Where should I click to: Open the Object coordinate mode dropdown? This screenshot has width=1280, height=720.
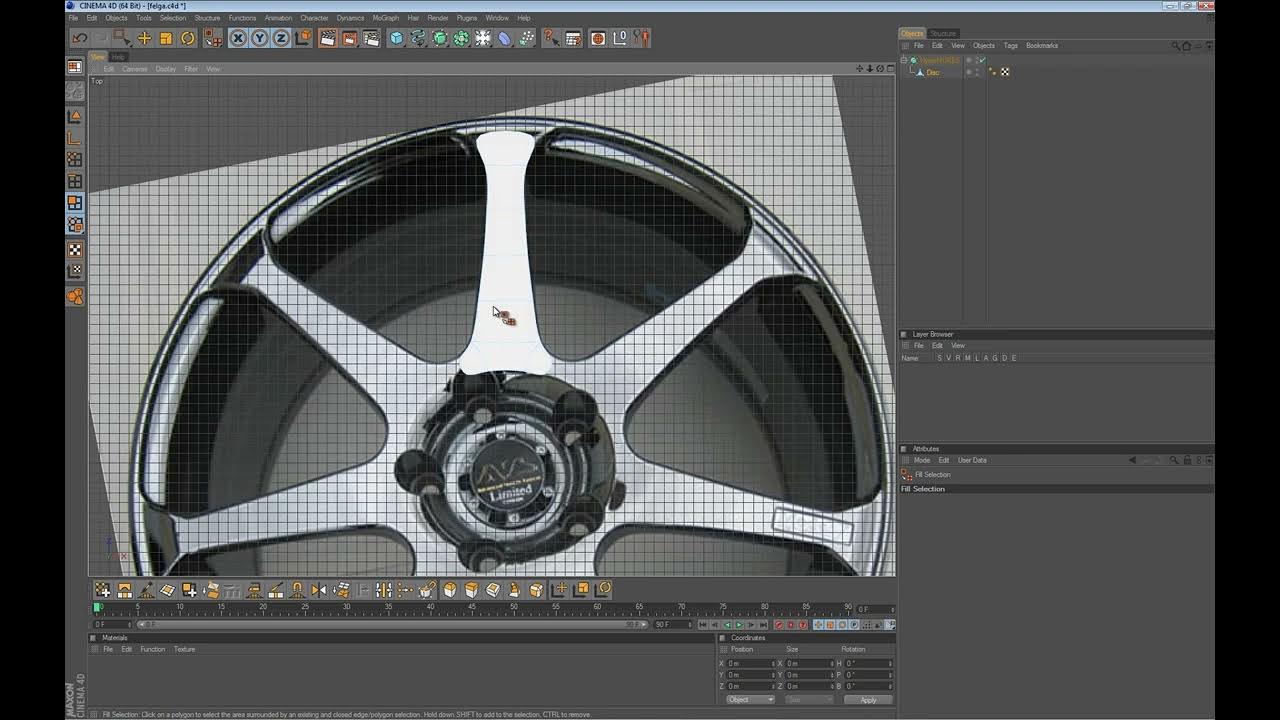(750, 700)
